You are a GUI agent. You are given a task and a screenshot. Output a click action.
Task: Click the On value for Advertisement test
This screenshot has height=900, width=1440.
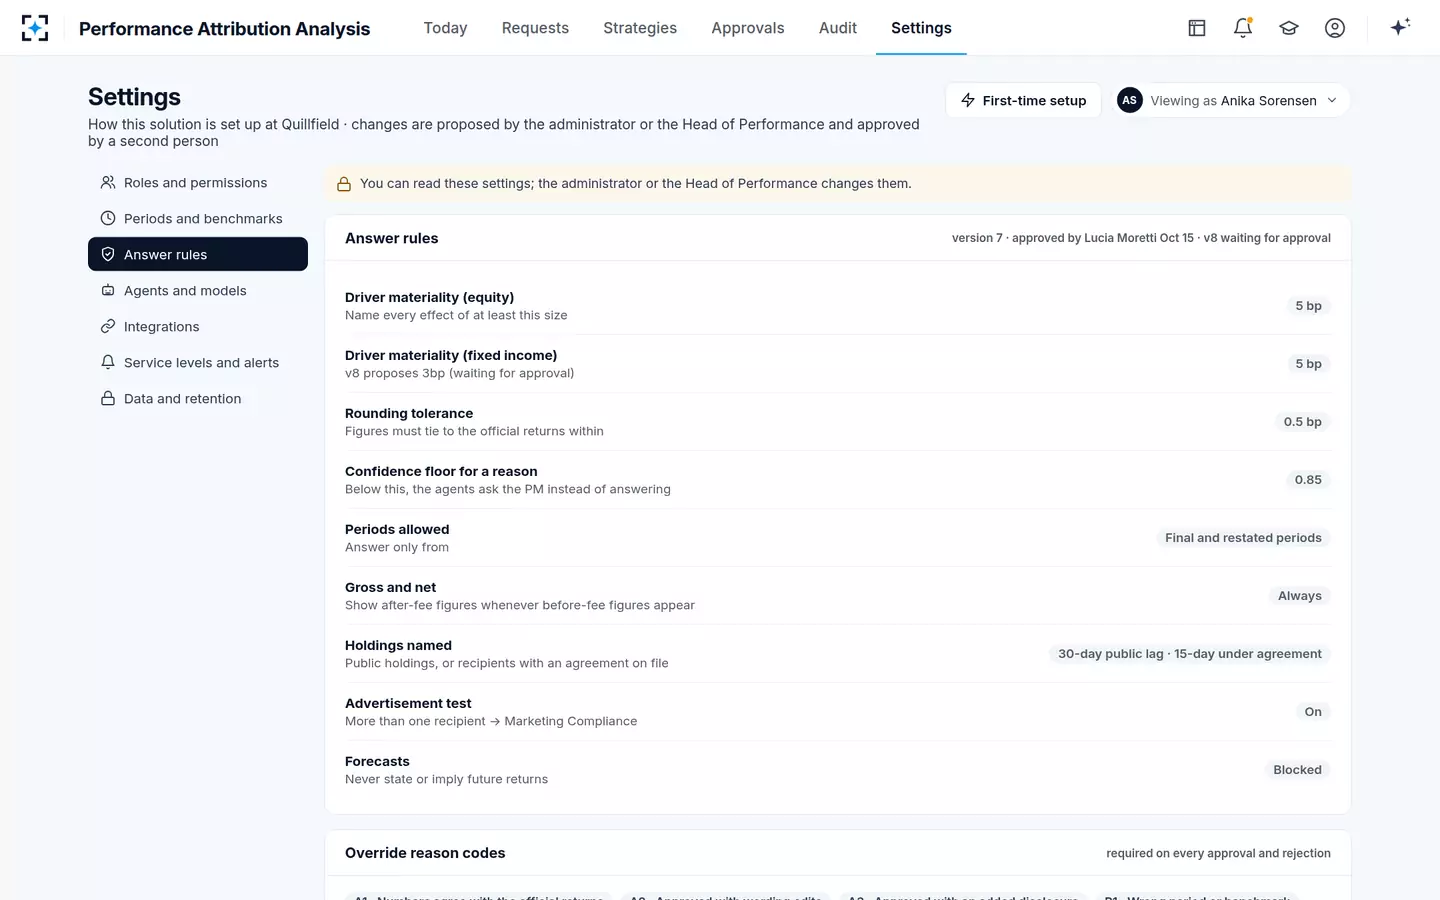click(1313, 712)
